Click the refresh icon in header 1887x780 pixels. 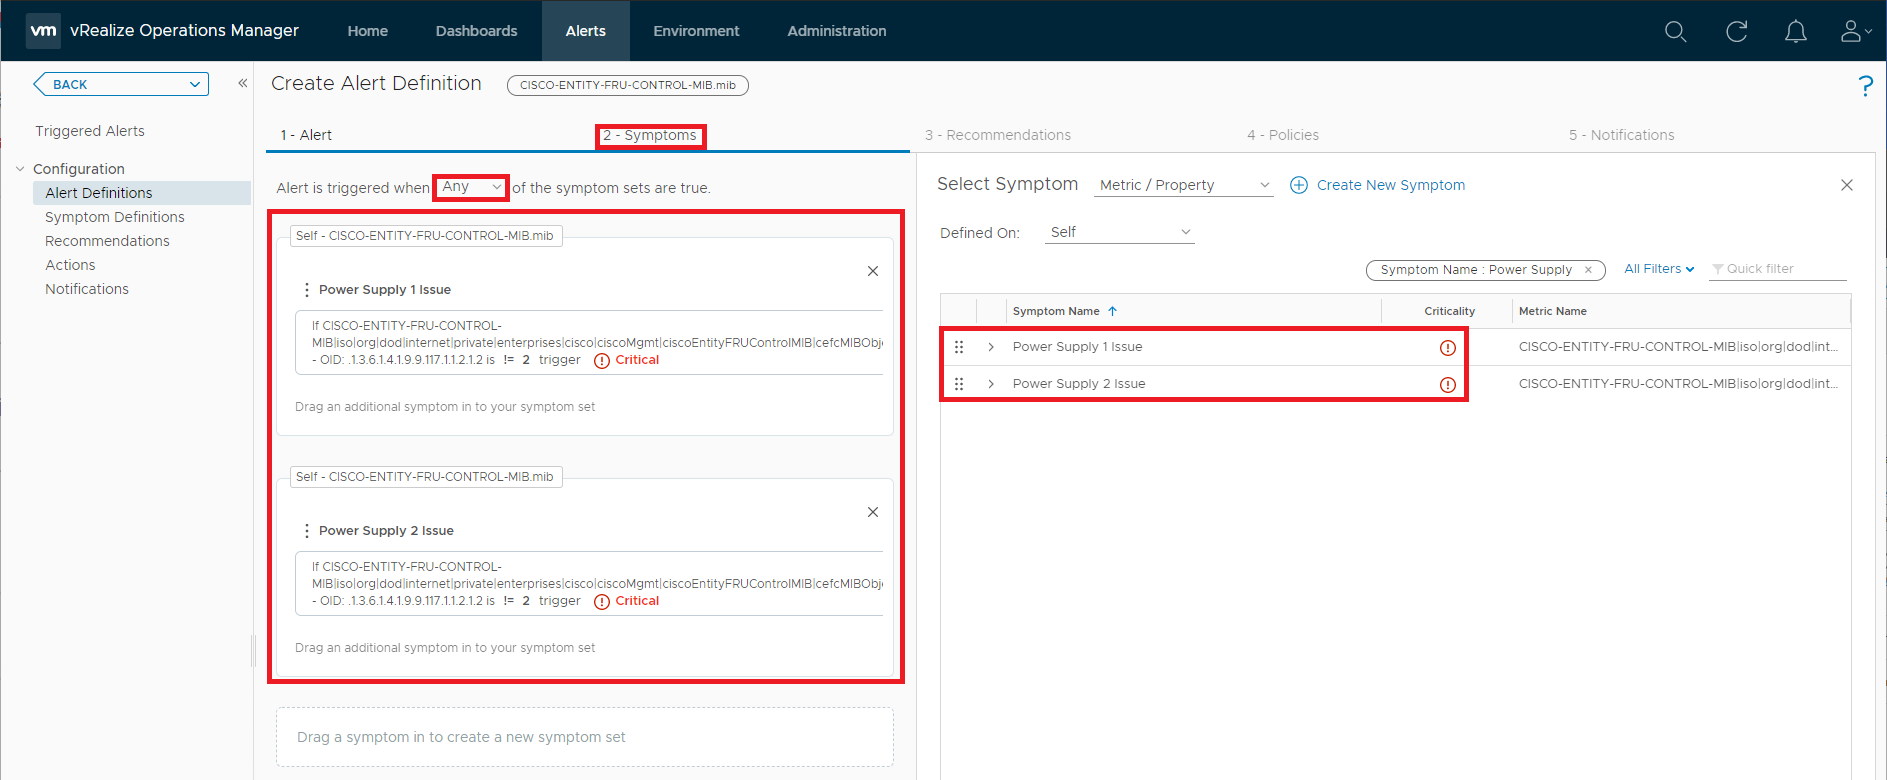pyautogui.click(x=1736, y=32)
